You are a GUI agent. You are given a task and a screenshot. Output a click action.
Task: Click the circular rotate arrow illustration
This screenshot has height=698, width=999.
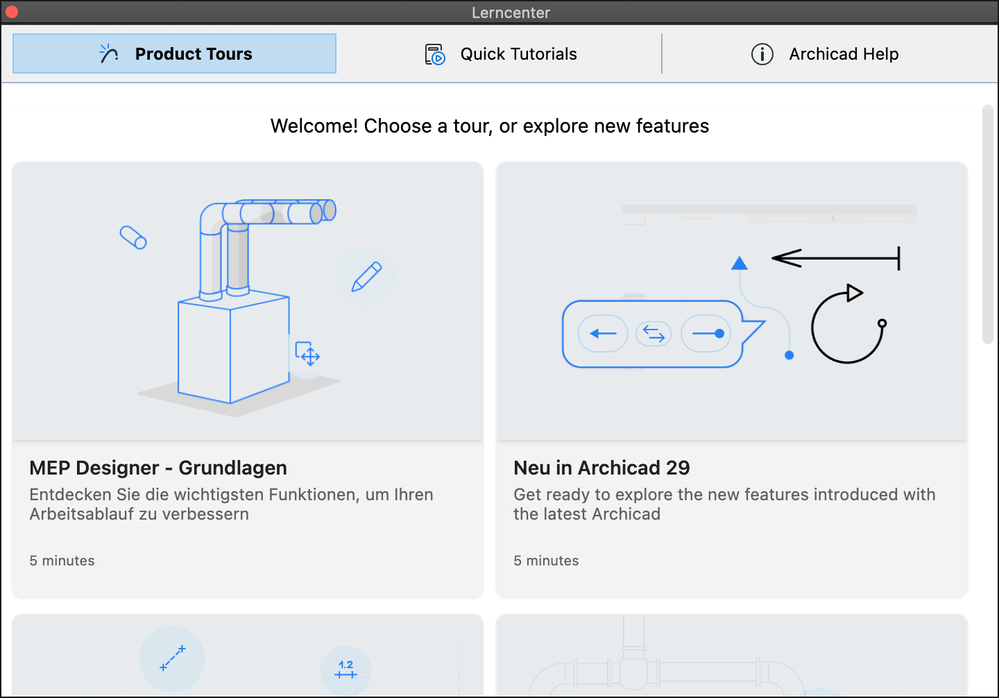(x=848, y=325)
